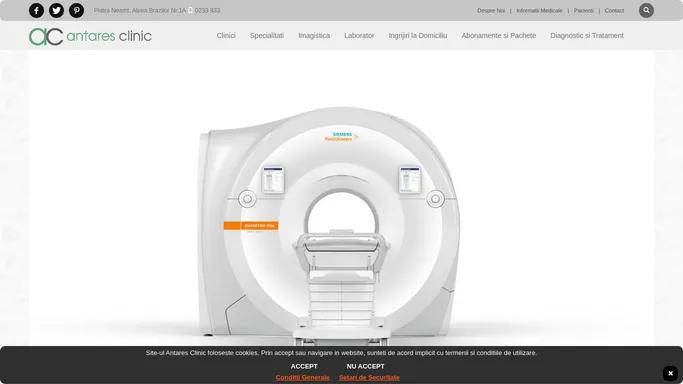This screenshot has width=683, height=384.
Task: Visit the Contact link
Action: coord(614,10)
